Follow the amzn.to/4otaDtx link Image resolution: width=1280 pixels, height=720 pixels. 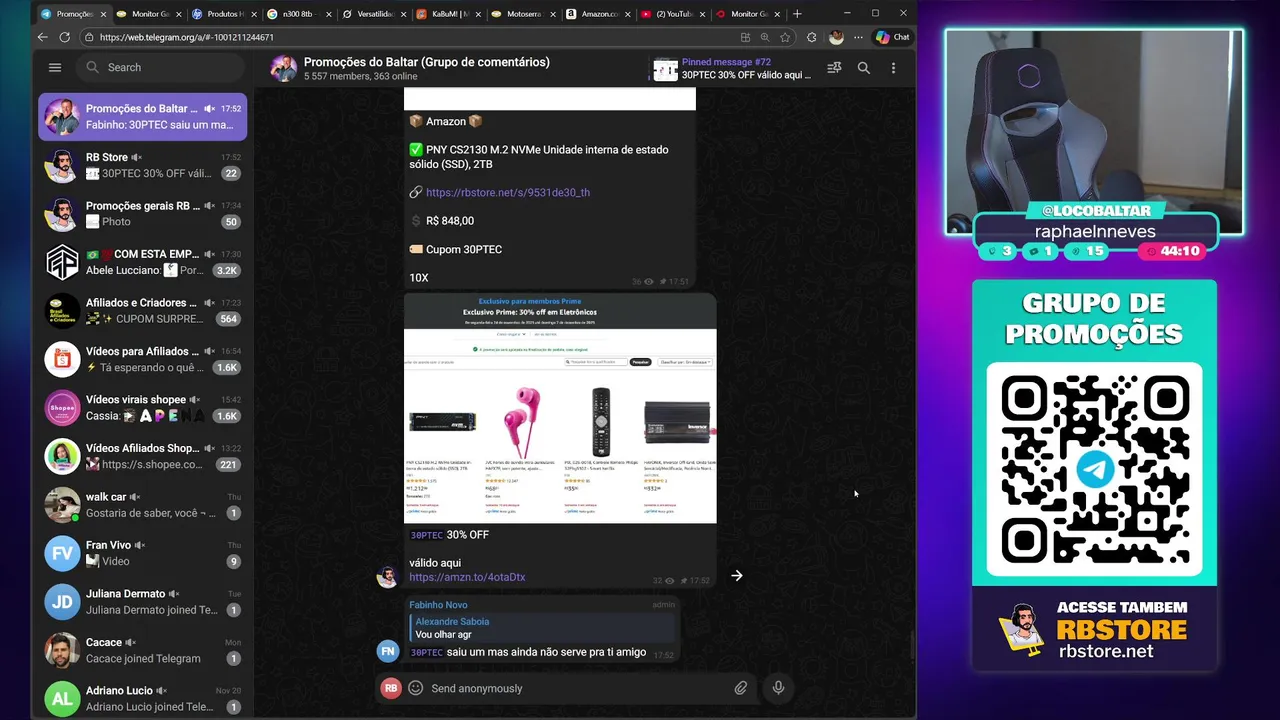click(x=467, y=577)
